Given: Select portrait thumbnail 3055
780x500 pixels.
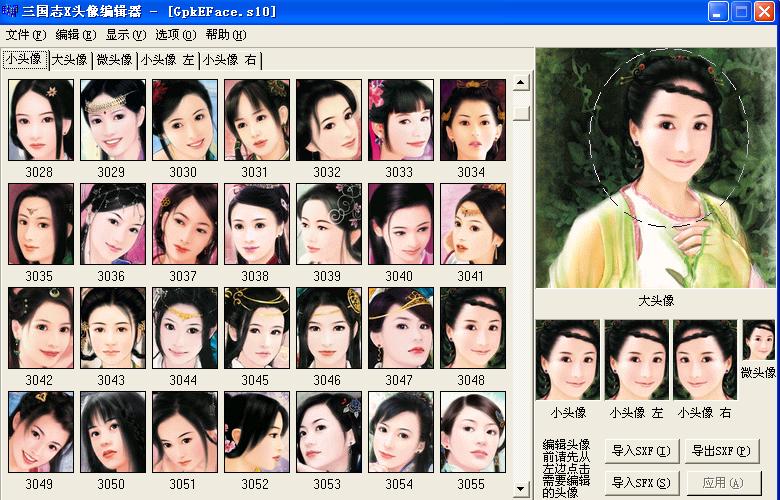Looking at the screenshot, I should coord(473,432).
